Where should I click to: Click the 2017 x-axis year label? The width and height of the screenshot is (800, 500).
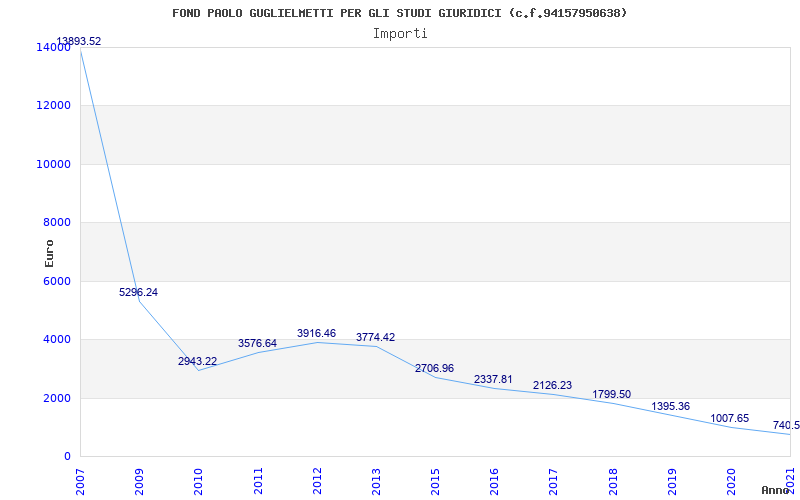tap(554, 481)
